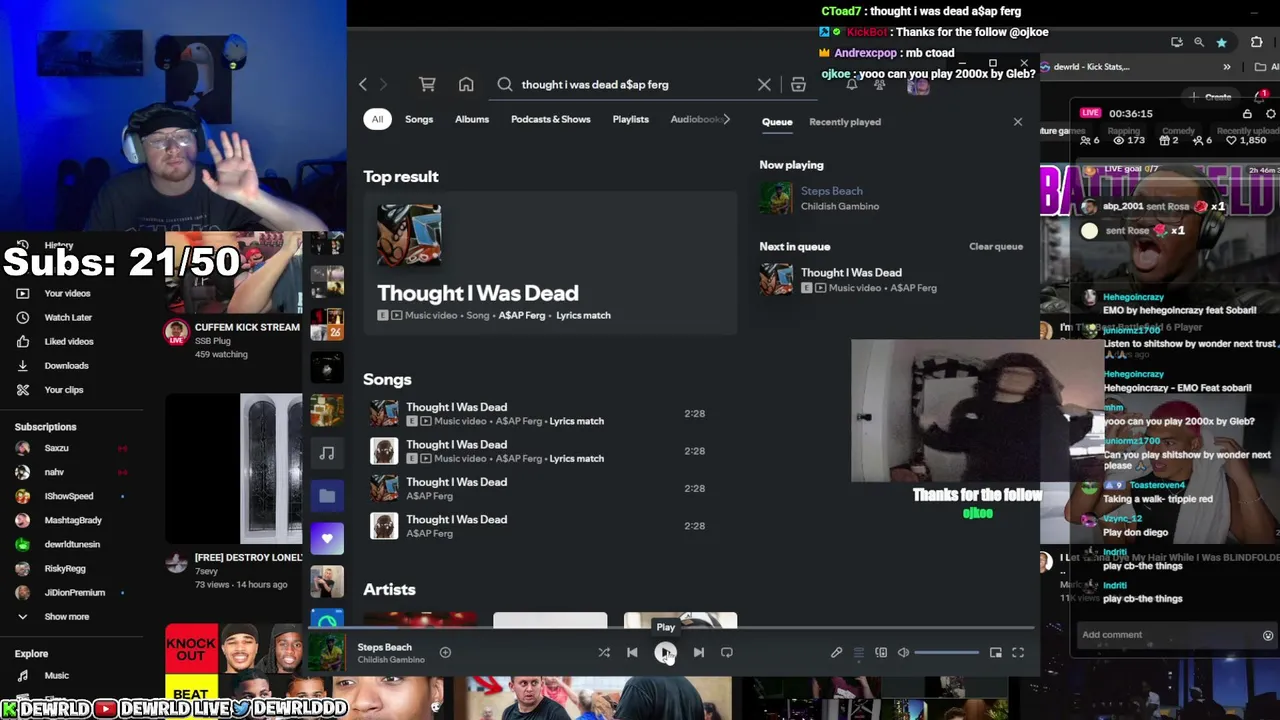
Task: Enter full screen in player bar
Action: coord(1018,653)
